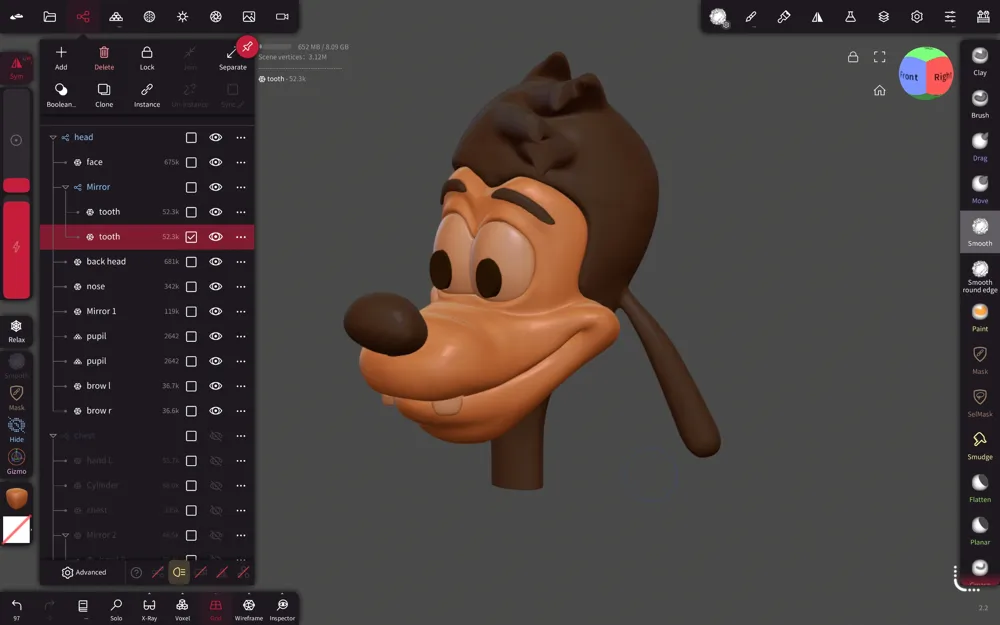Open the Files folder menu

[x=50, y=17]
